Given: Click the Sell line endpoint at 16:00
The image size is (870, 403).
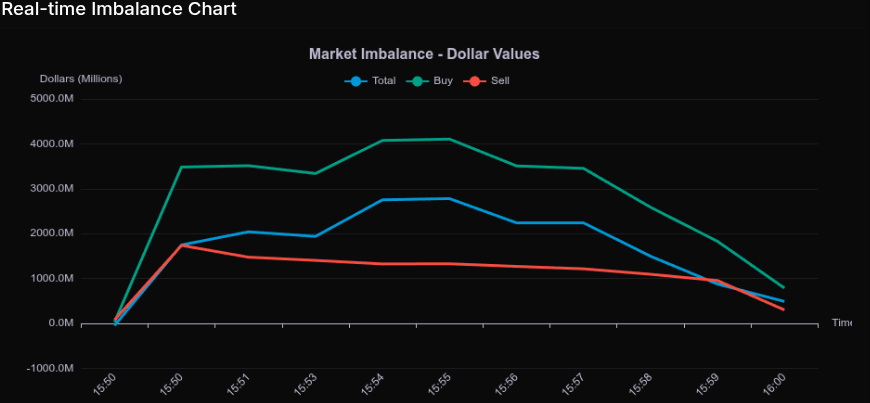Looking at the screenshot, I should tap(783, 309).
